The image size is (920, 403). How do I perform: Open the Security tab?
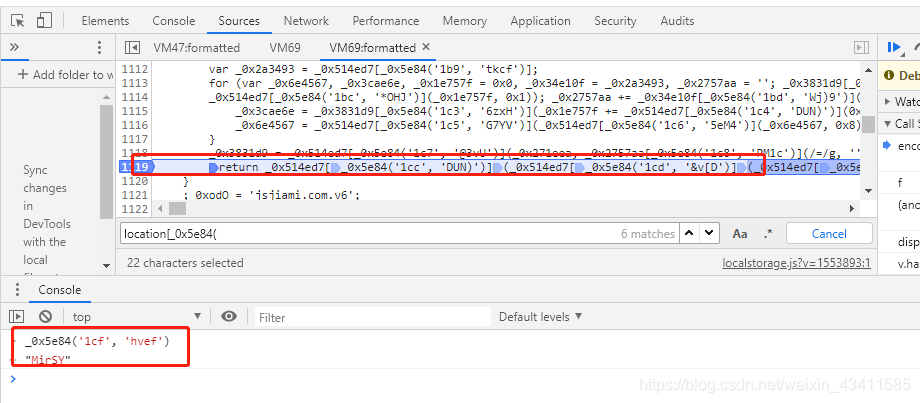point(615,21)
